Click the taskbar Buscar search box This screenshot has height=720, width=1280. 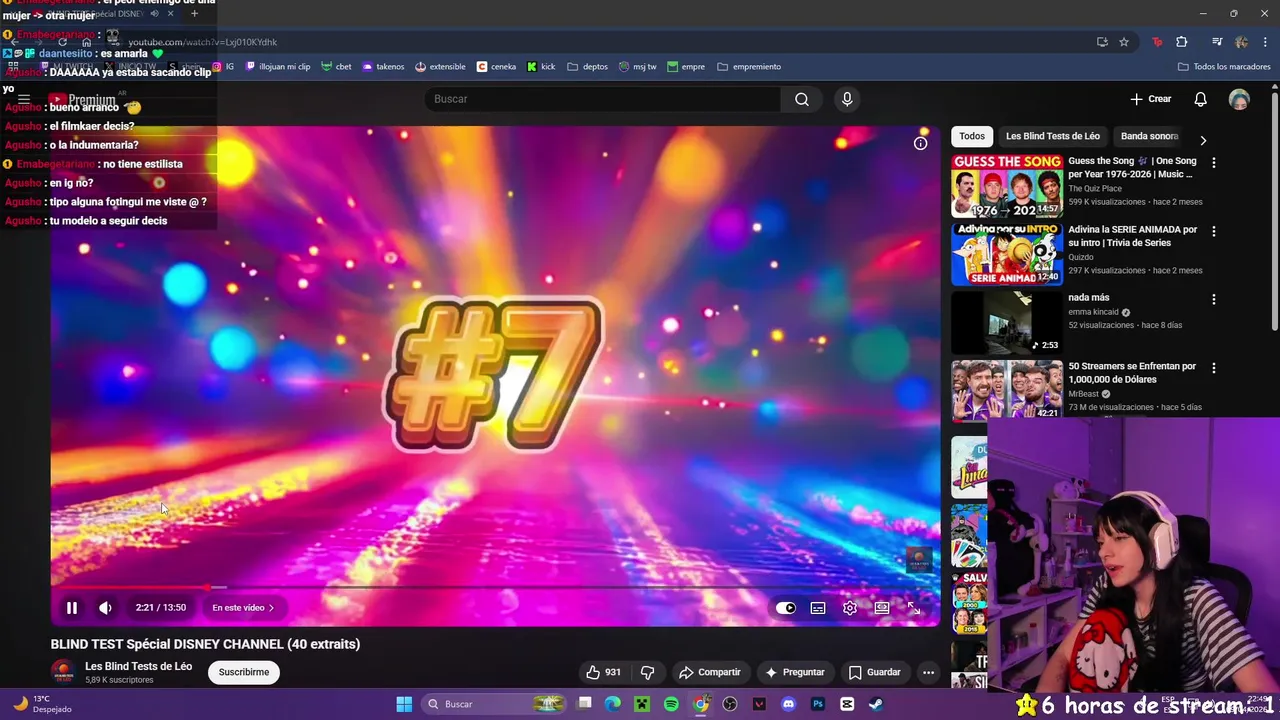(x=495, y=704)
